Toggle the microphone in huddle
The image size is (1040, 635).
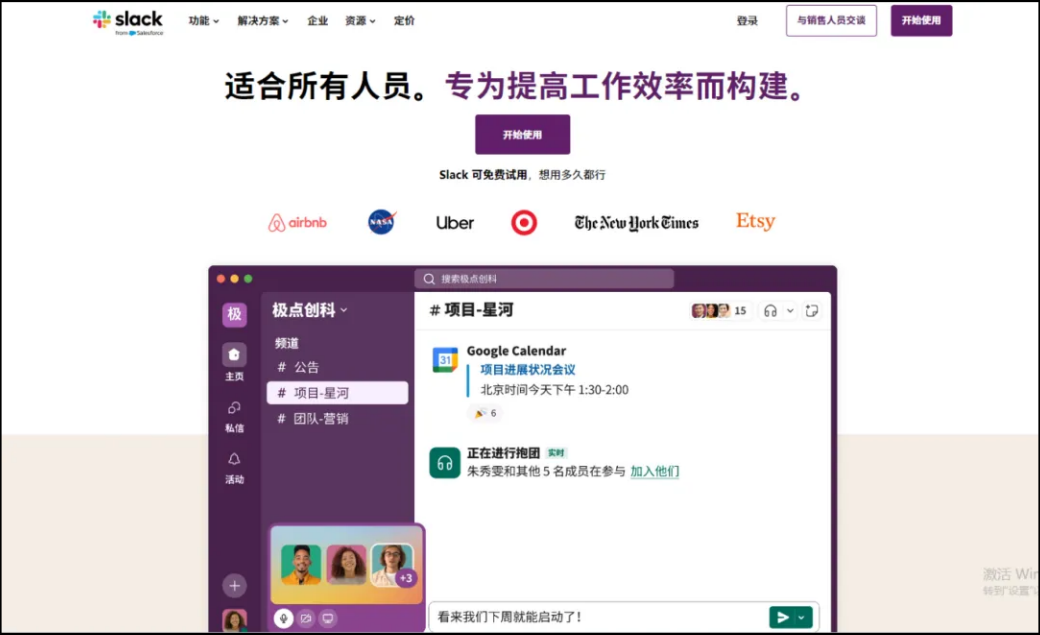coord(283,618)
